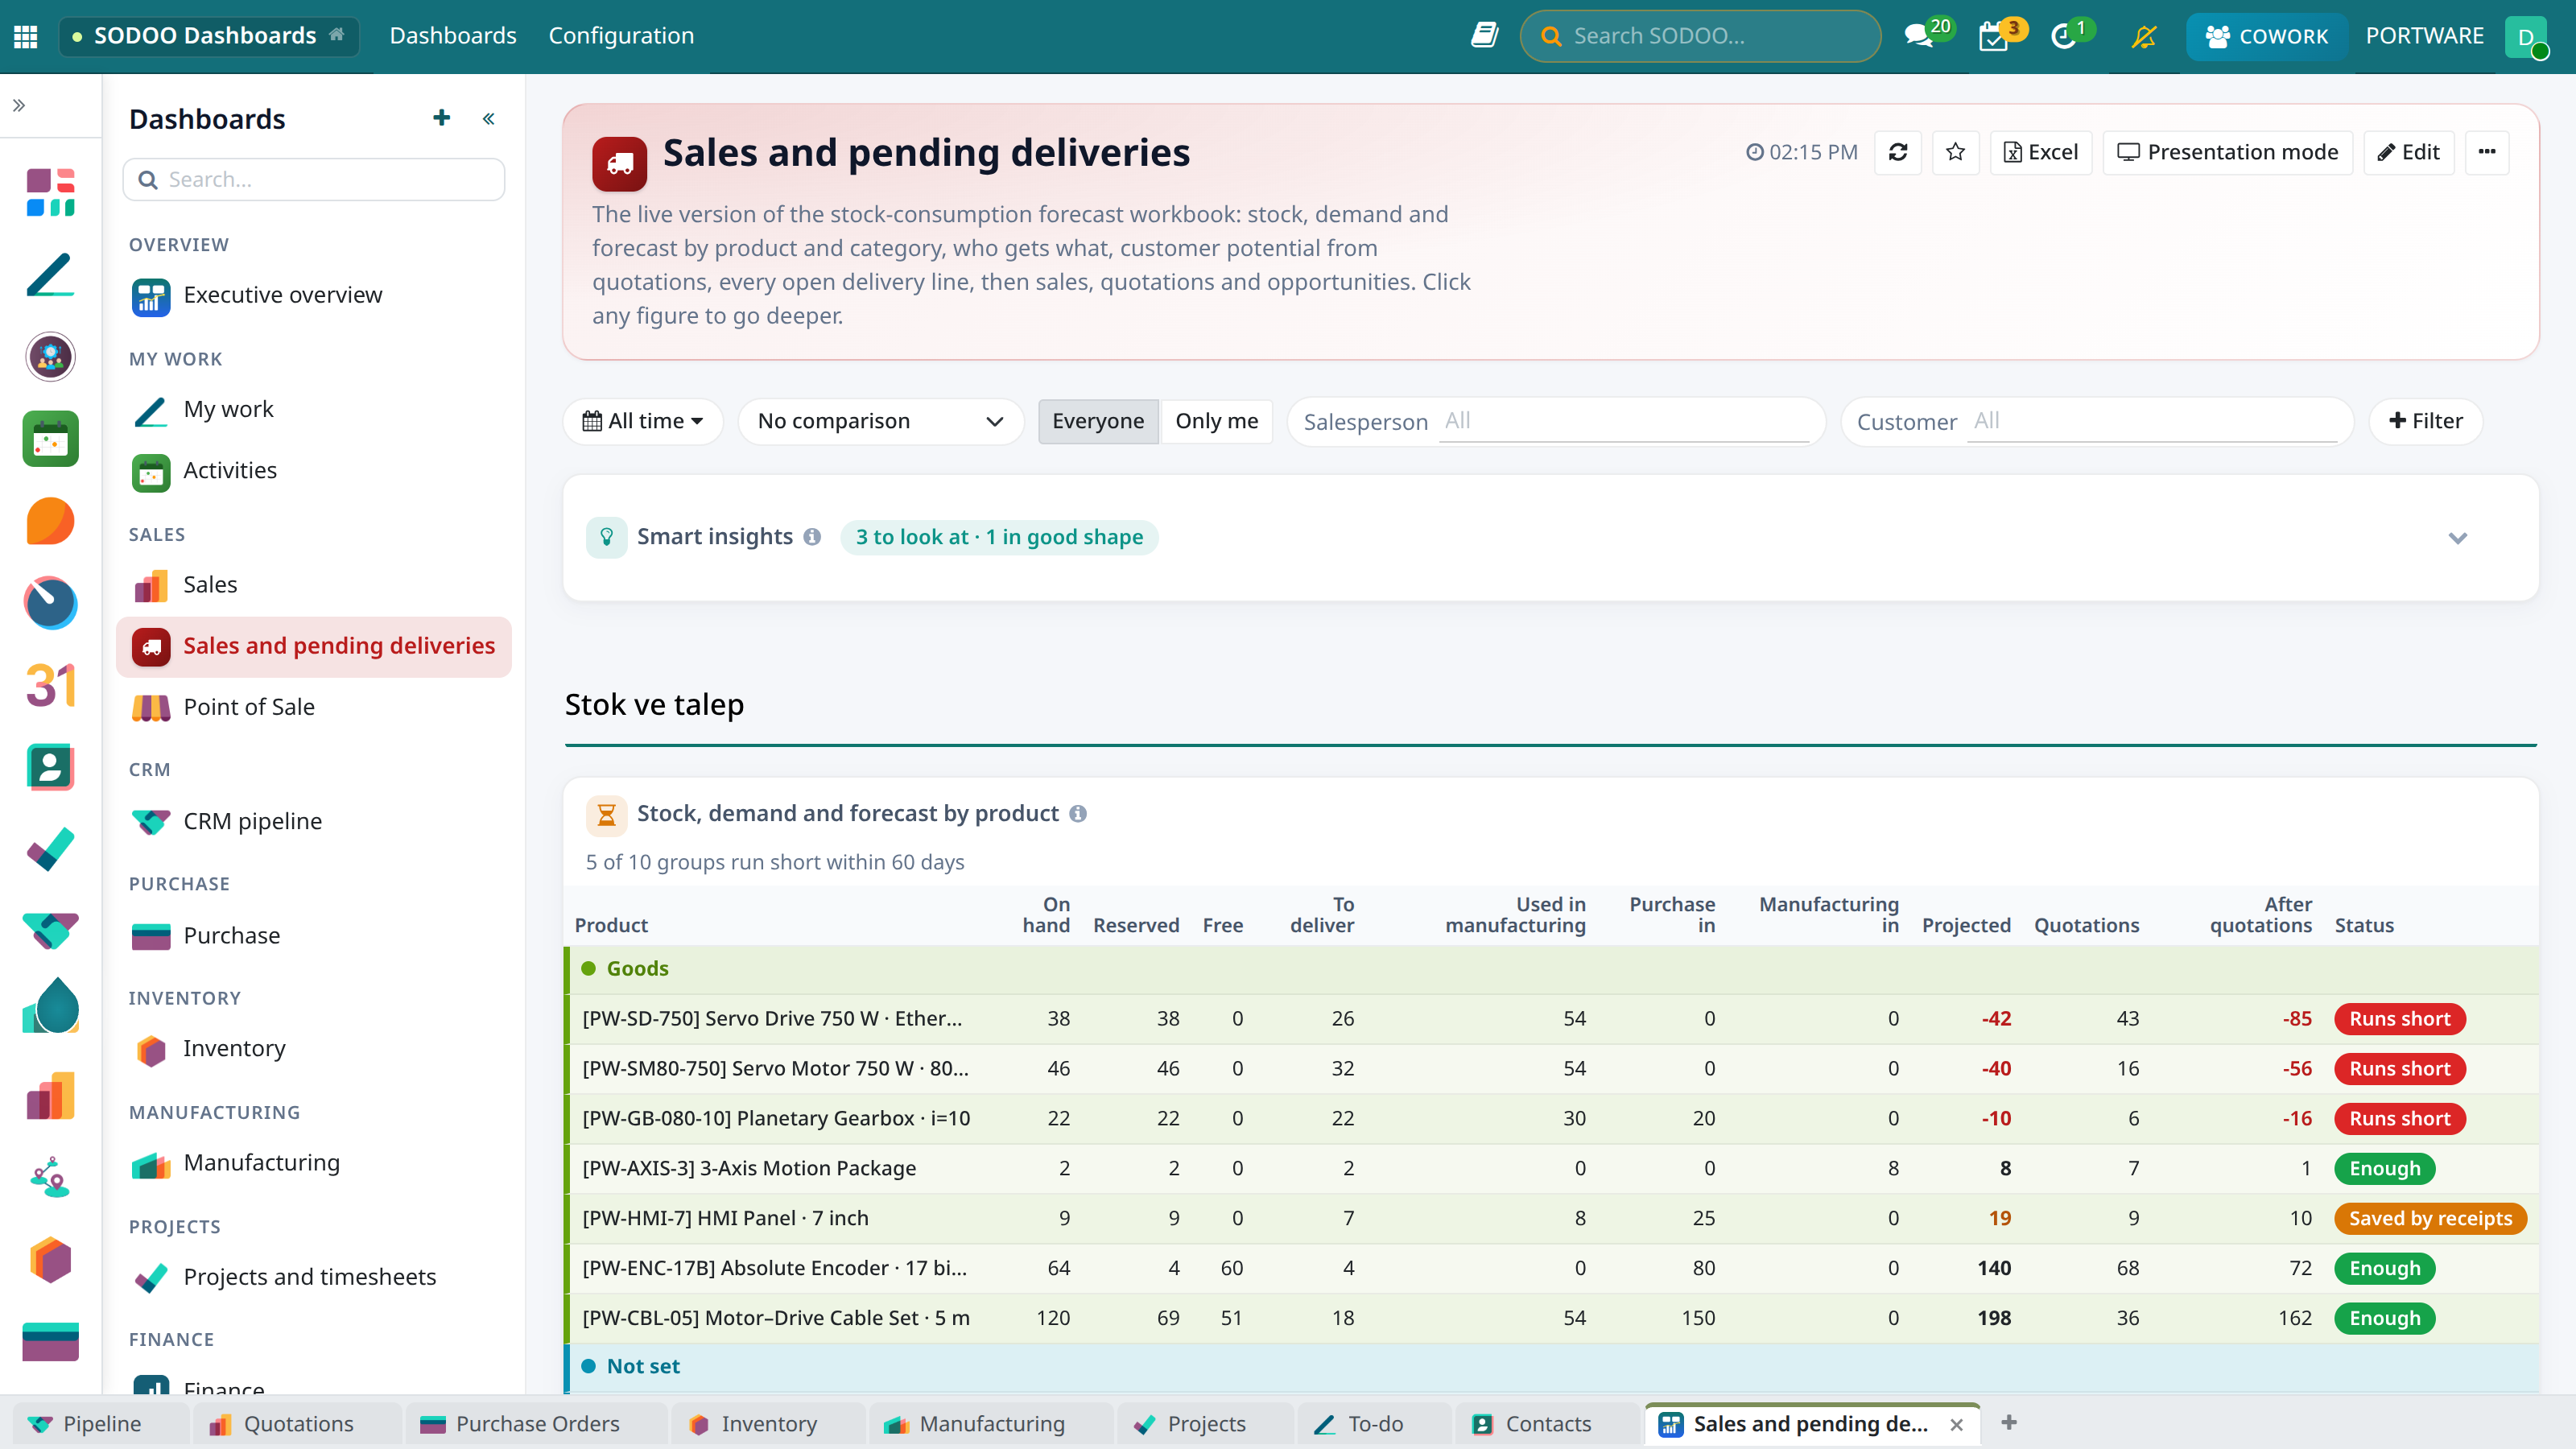This screenshot has height=1449, width=2576.
Task: Open the No comparison dropdown
Action: click(x=880, y=421)
